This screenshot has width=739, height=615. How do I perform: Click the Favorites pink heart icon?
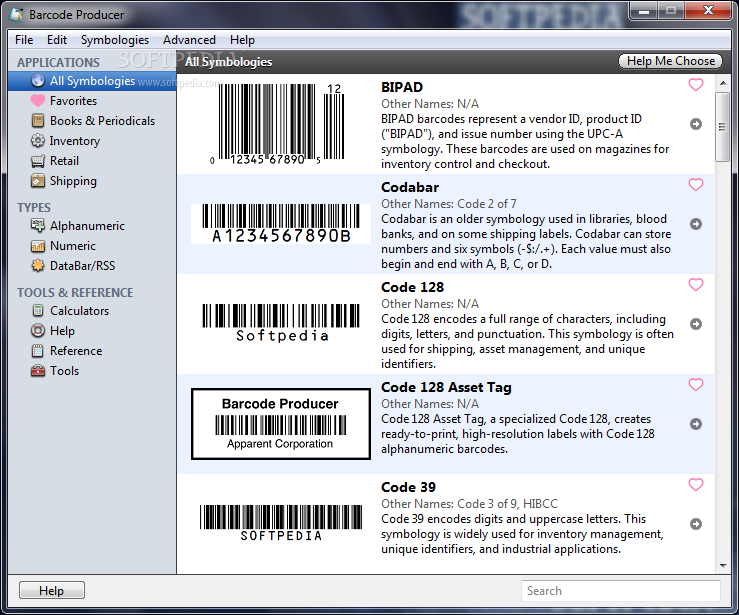tap(38, 101)
